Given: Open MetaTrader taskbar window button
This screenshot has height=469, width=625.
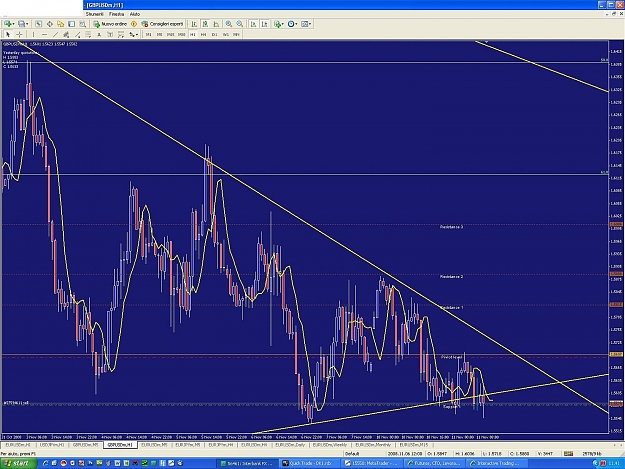Looking at the screenshot, I should (372, 463).
